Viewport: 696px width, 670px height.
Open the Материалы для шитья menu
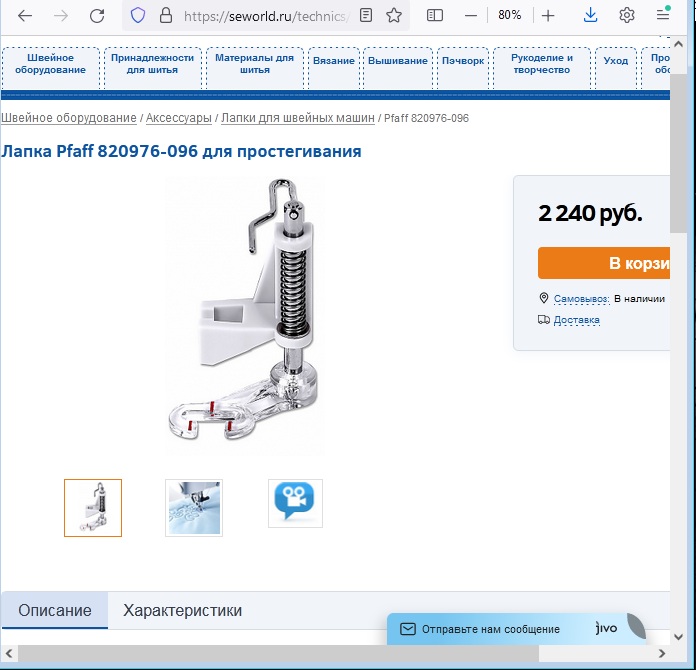tap(254, 68)
